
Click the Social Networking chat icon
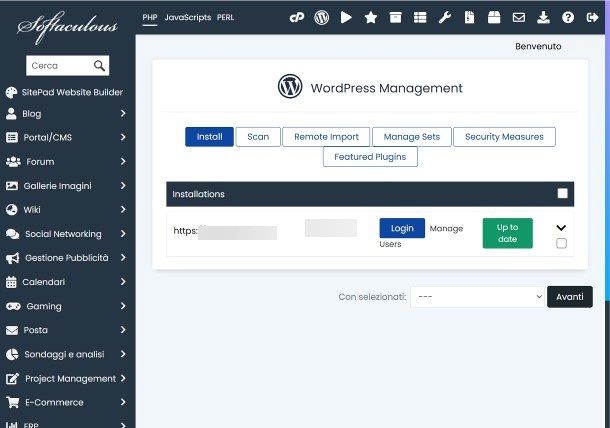[x=12, y=234]
